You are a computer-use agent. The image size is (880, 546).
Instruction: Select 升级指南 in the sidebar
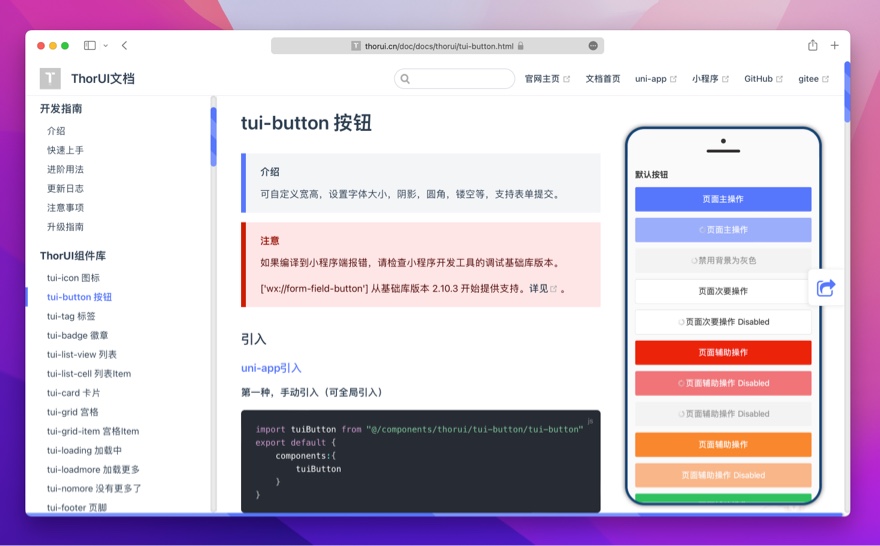65,227
